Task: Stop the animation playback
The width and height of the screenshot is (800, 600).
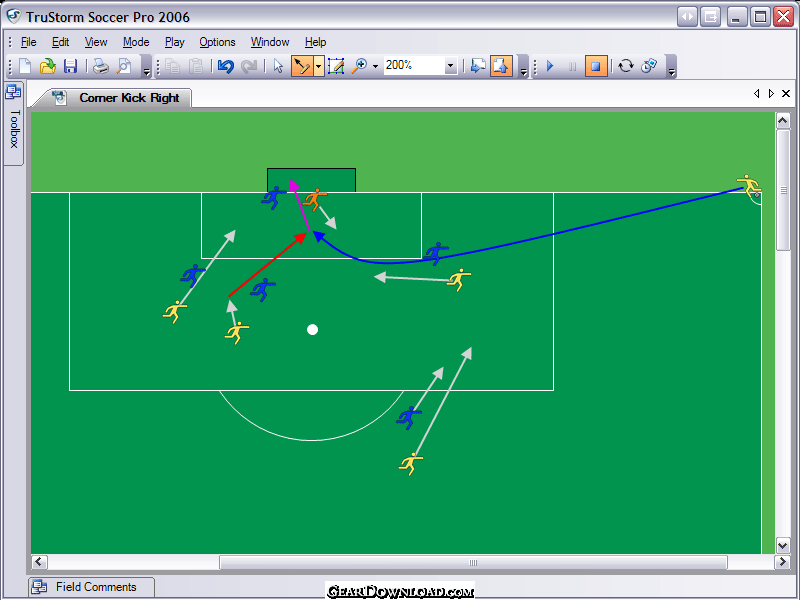Action: pos(596,66)
